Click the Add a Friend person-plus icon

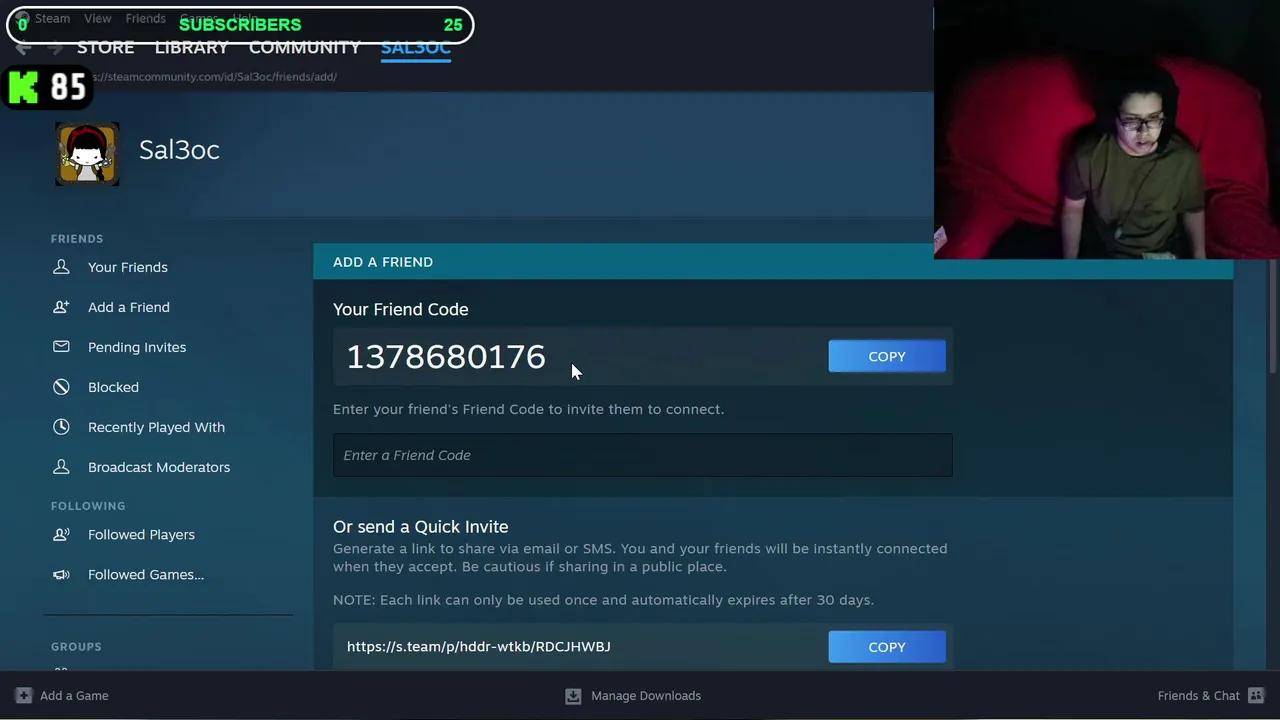[x=61, y=307]
